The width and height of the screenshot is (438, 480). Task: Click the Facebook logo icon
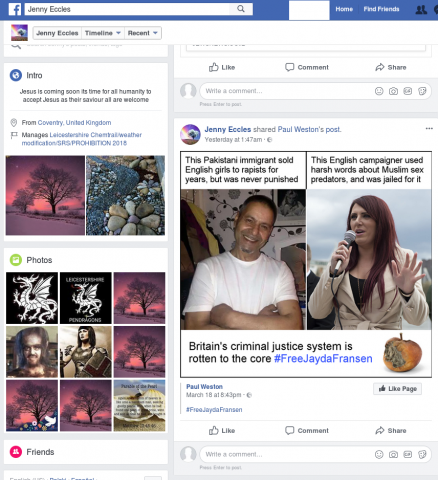pyautogui.click(x=15, y=9)
